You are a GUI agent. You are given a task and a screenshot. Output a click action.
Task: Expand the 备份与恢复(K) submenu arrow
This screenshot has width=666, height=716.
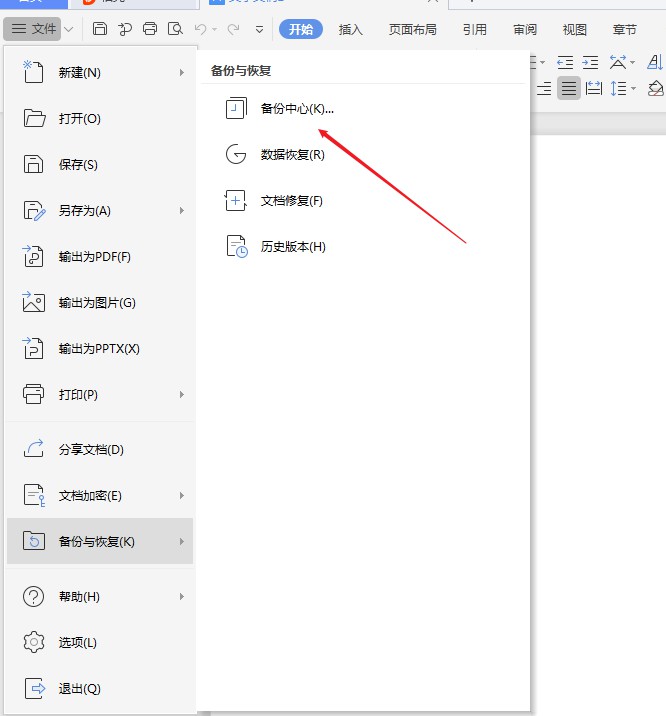(x=182, y=542)
